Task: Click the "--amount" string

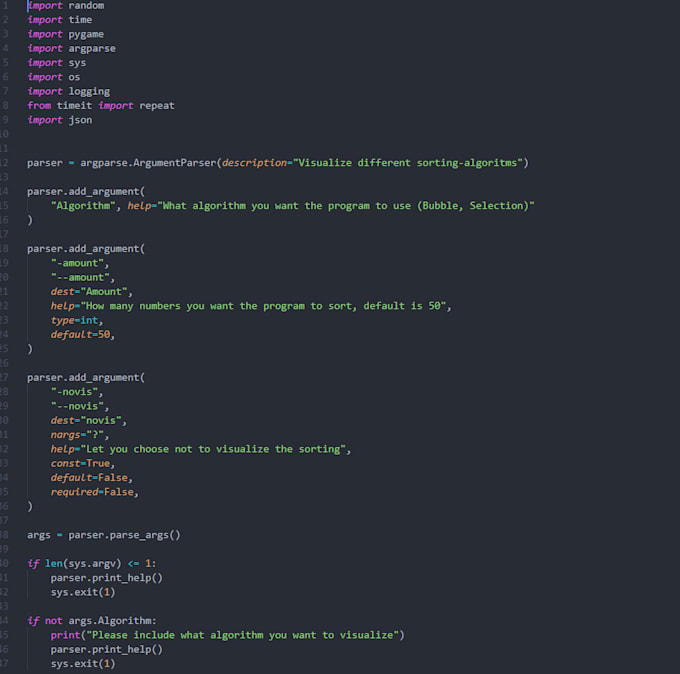Action: [80, 278]
